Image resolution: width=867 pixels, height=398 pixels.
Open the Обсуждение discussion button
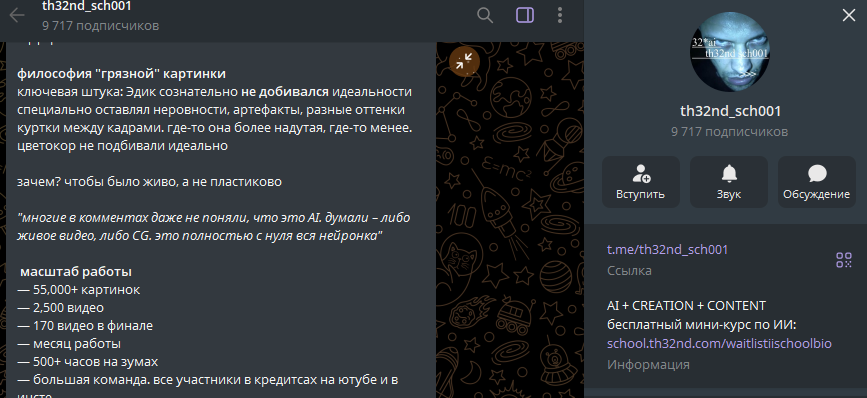[x=817, y=182]
